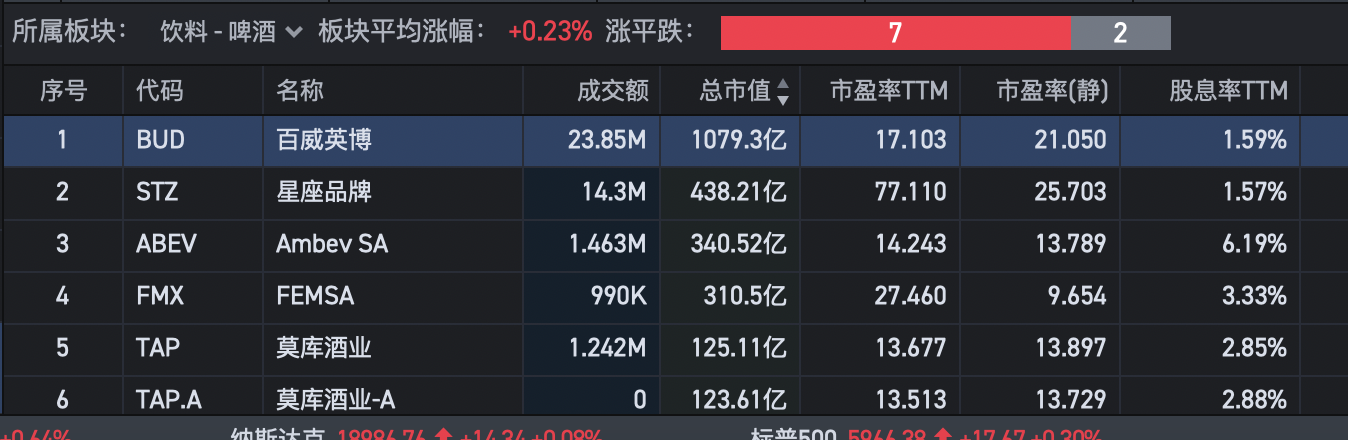Sort table by 代码 column header

[x=160, y=92]
